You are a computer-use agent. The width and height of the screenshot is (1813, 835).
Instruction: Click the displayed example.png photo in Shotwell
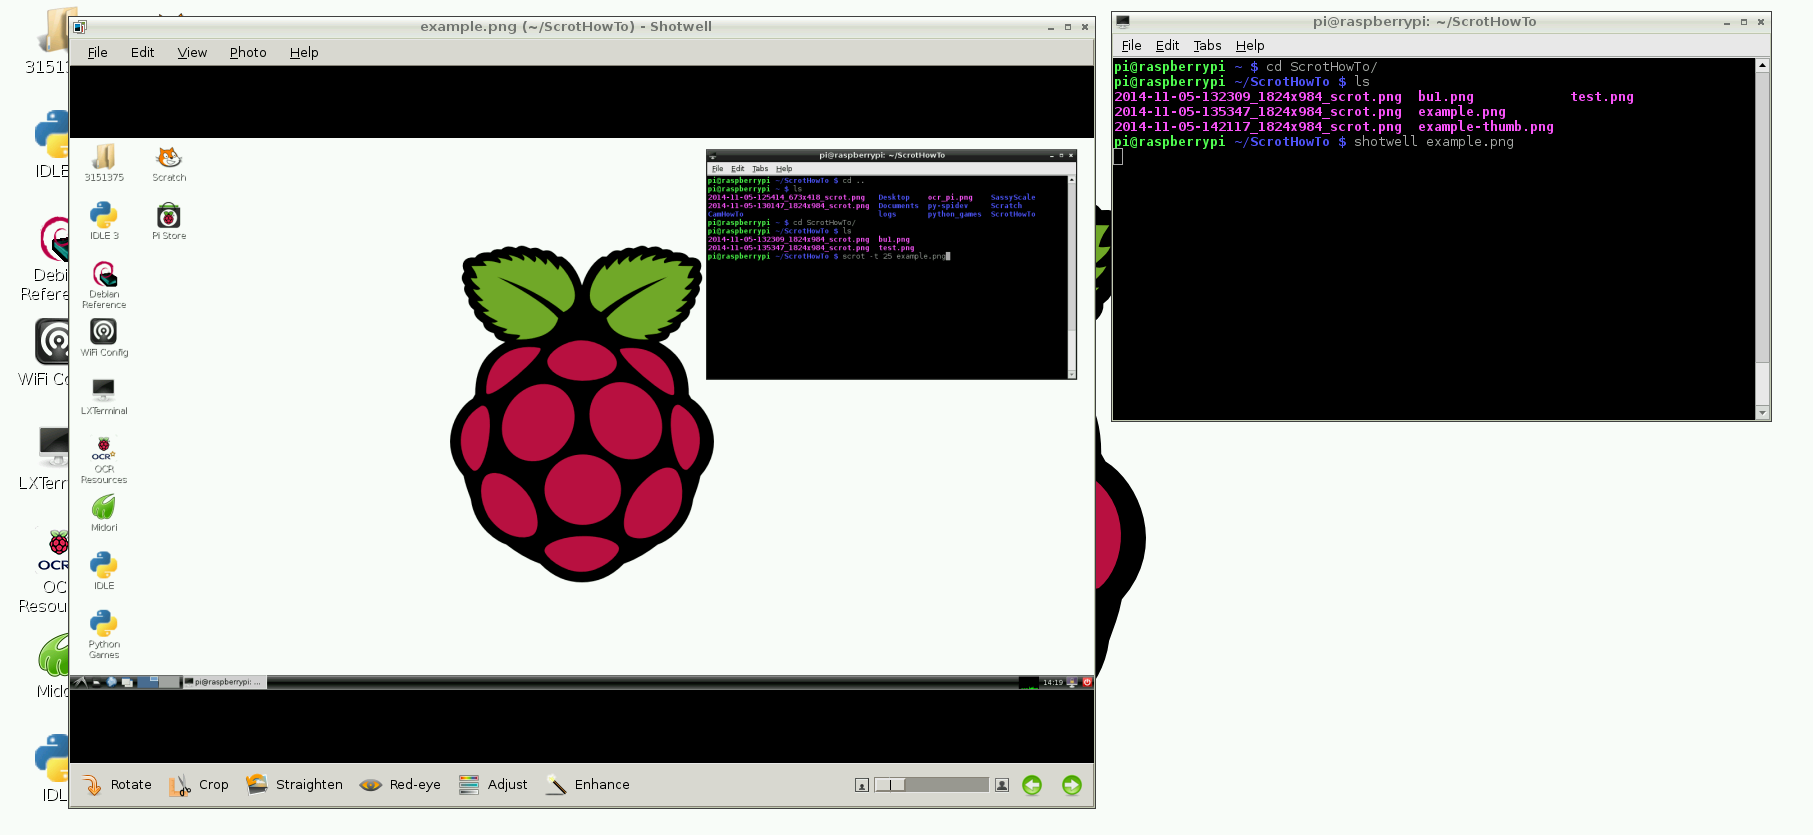click(x=582, y=414)
